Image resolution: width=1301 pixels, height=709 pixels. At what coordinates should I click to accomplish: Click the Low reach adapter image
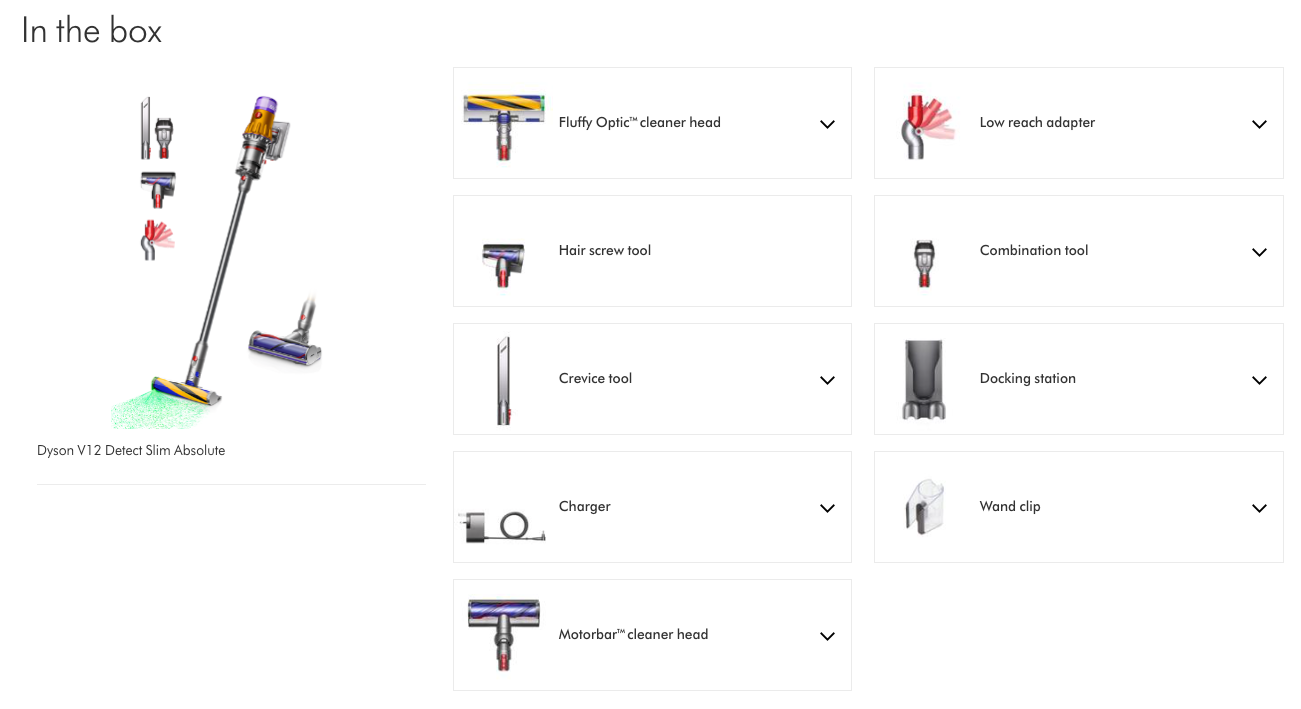click(926, 124)
